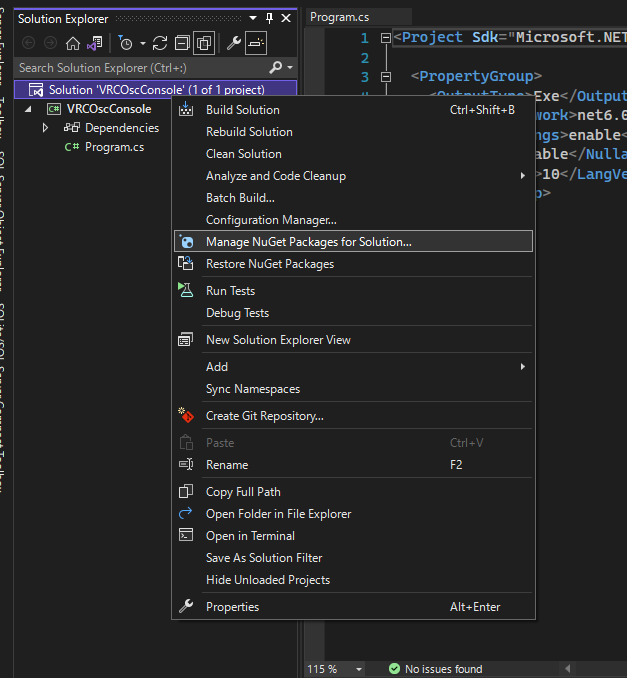This screenshot has width=627, height=678.
Task: Click the Pending Changes Filter clock icon
Action: point(125,43)
